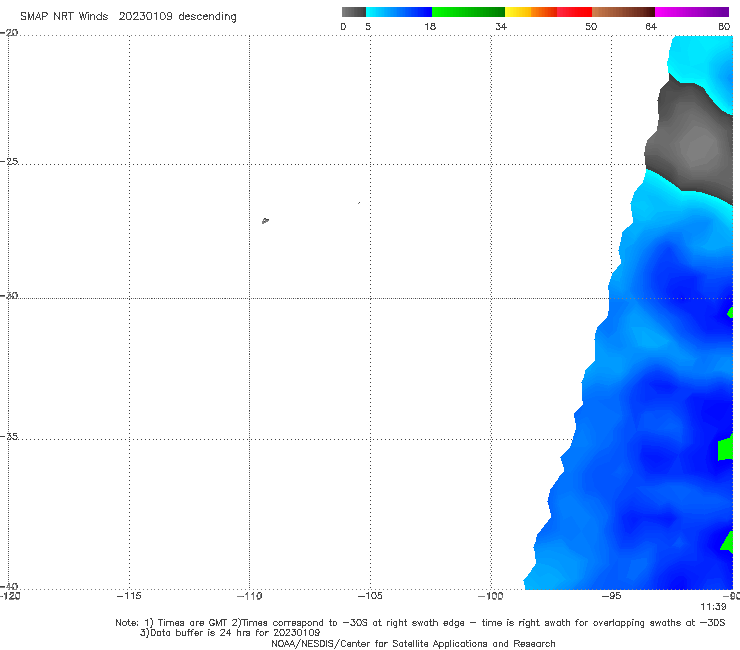Click the magenta segment of the color bar
The height and width of the screenshot is (650, 740).
[x=692, y=12]
